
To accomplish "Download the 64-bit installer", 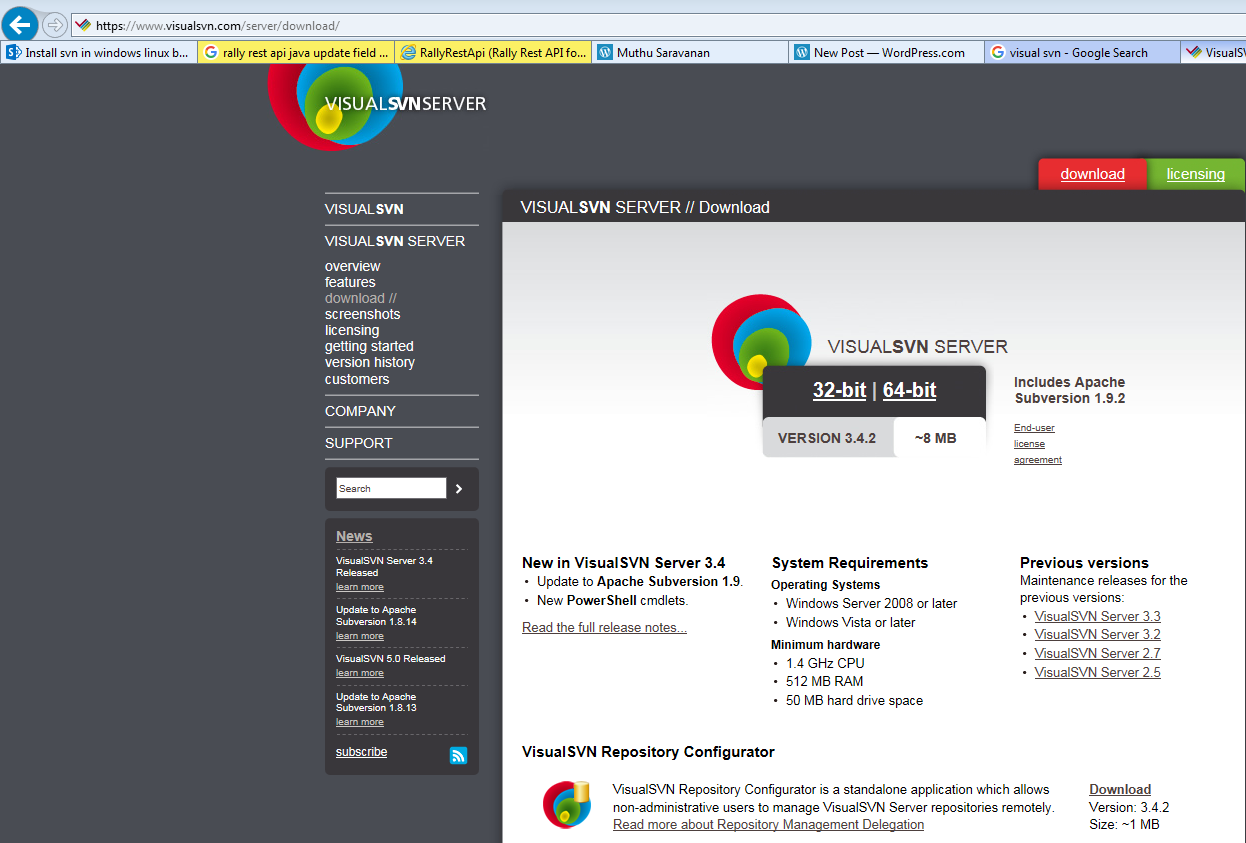I will (909, 390).
